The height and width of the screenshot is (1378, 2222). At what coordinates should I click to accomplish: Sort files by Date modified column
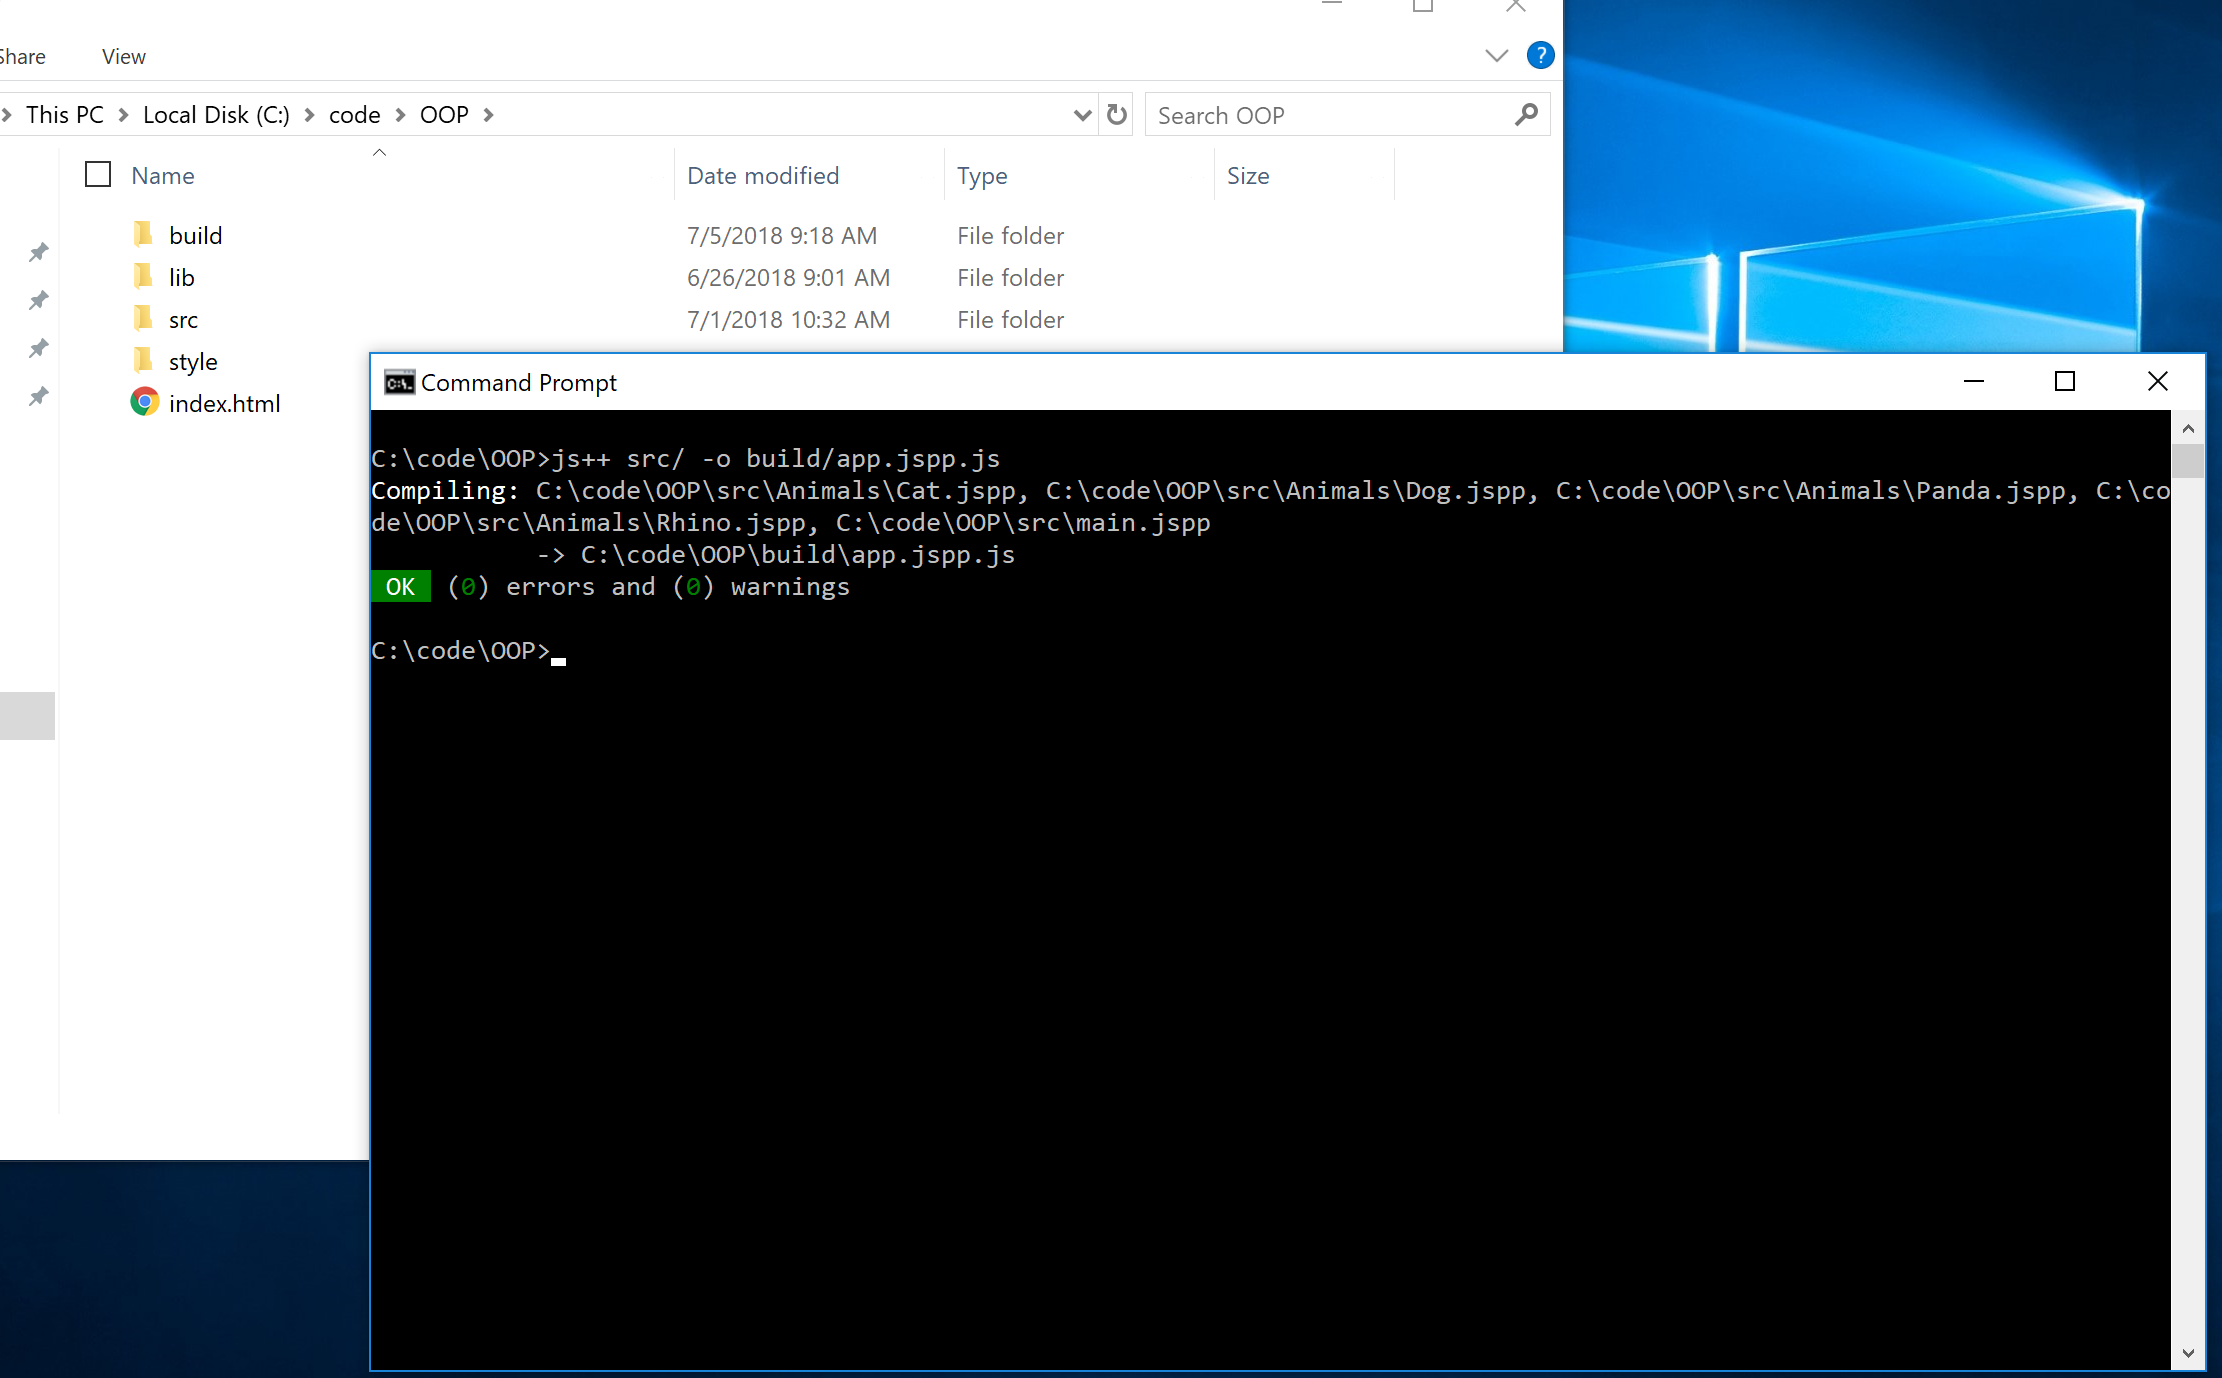pyautogui.click(x=763, y=176)
